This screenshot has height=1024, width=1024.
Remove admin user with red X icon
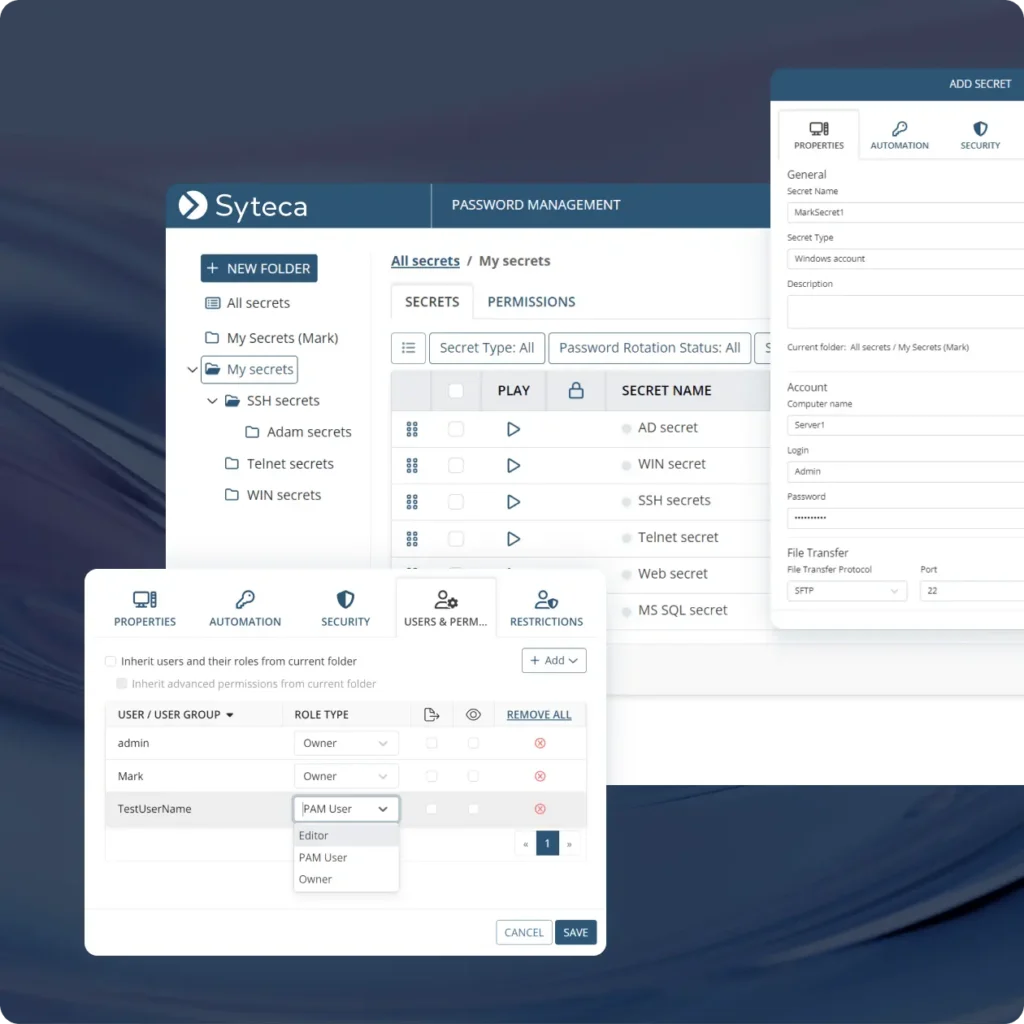(x=540, y=743)
